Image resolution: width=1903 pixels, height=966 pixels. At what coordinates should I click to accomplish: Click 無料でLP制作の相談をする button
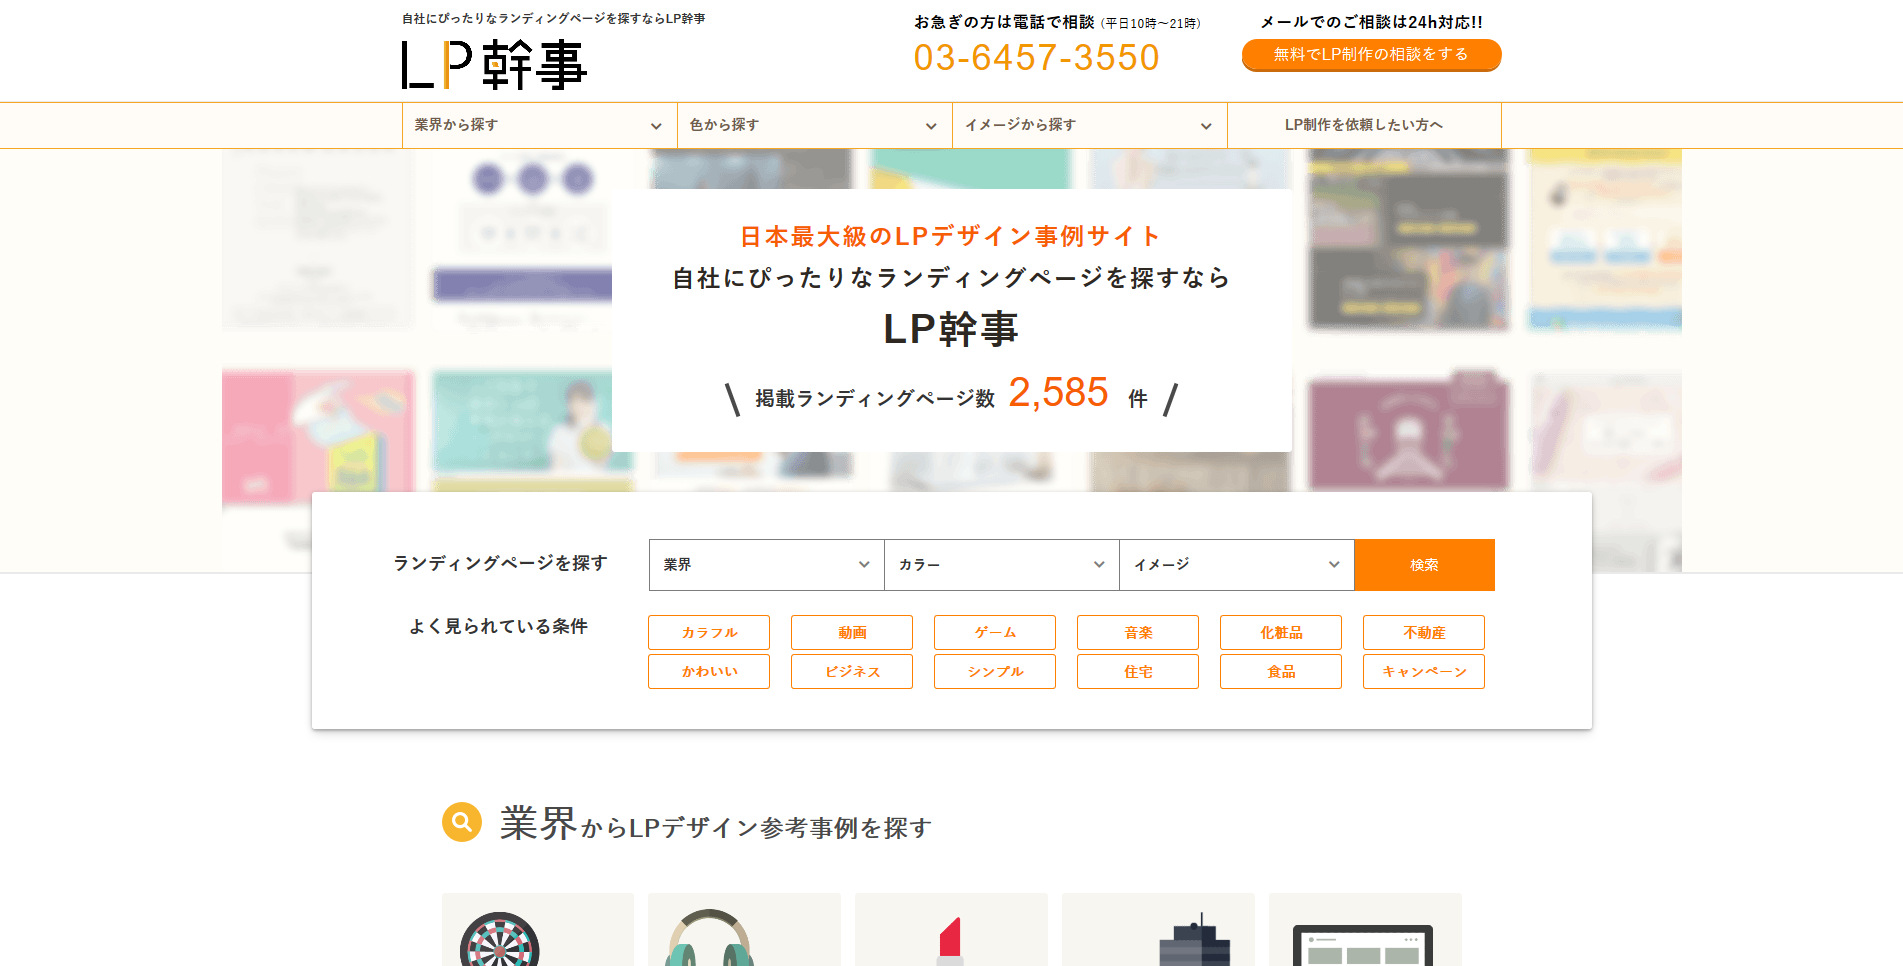coord(1371,55)
